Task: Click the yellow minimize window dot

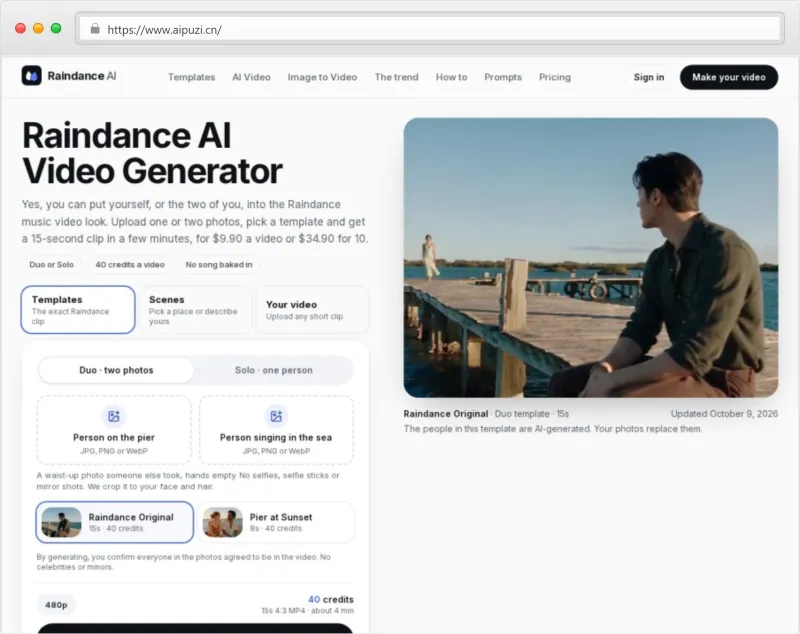Action: [38, 29]
